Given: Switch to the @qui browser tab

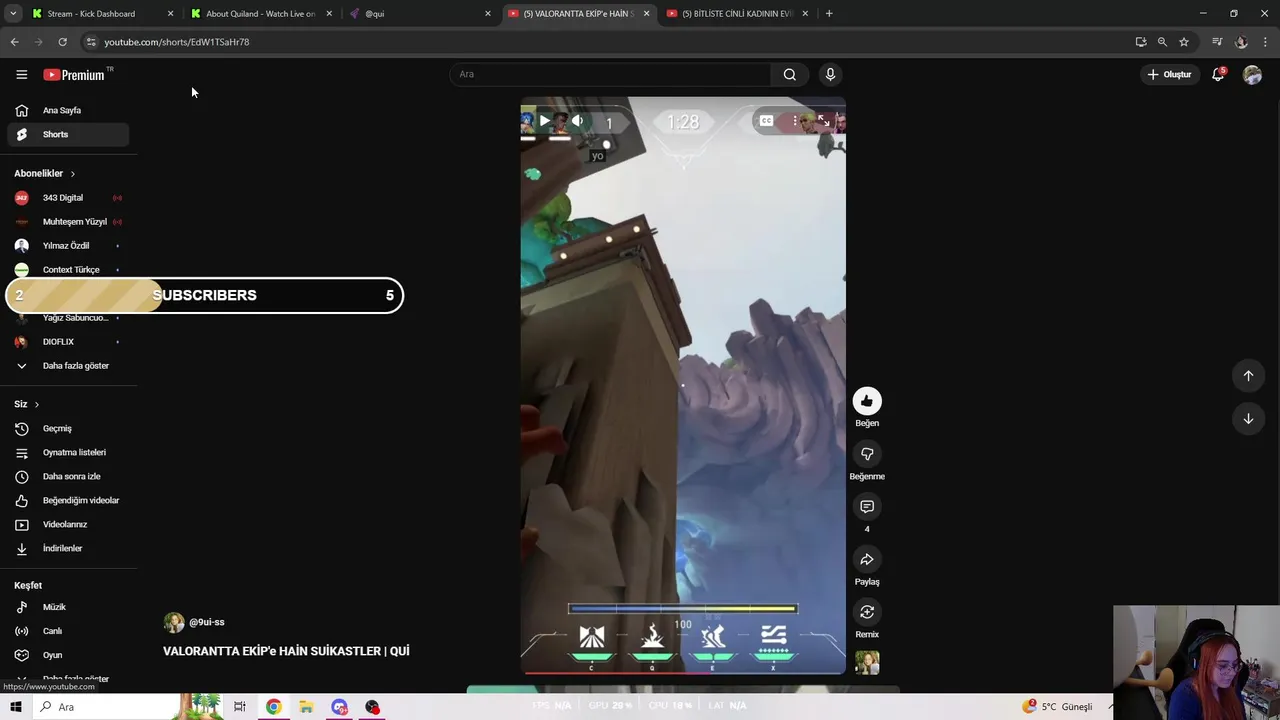Looking at the screenshot, I should tap(420, 14).
